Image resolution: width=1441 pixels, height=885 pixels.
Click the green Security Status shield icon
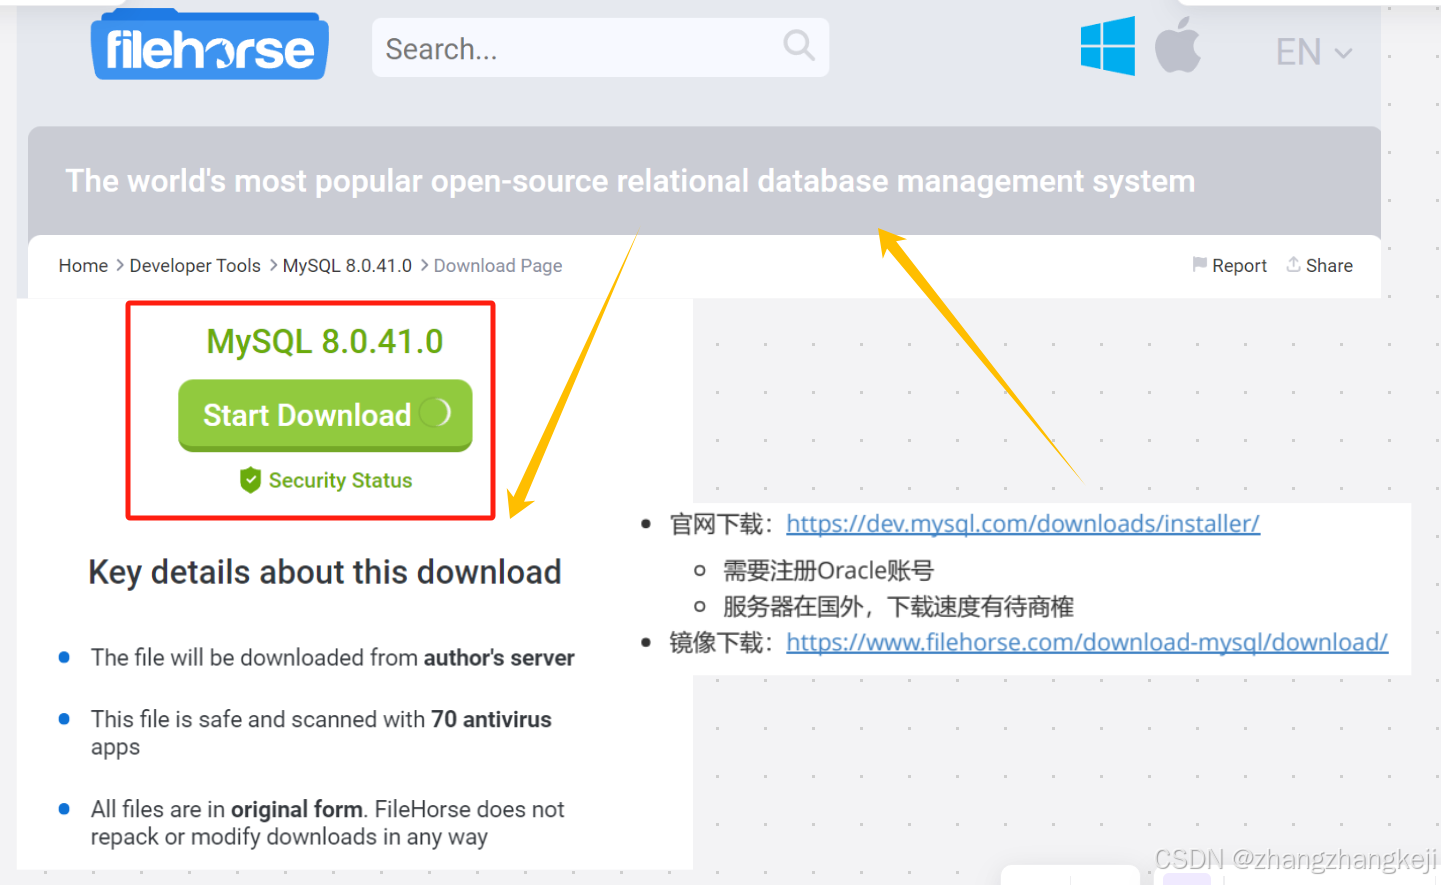pos(250,480)
